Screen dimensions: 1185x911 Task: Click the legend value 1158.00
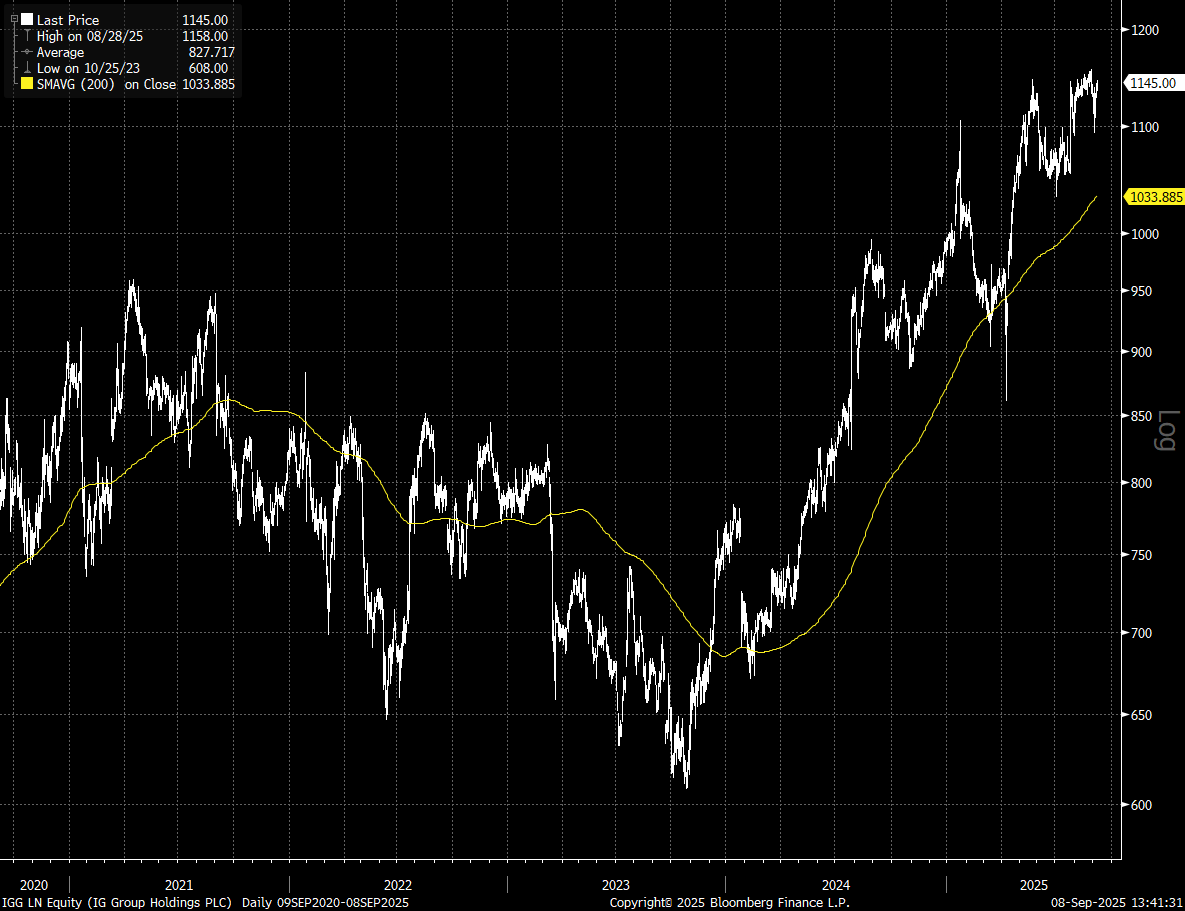[x=205, y=36]
